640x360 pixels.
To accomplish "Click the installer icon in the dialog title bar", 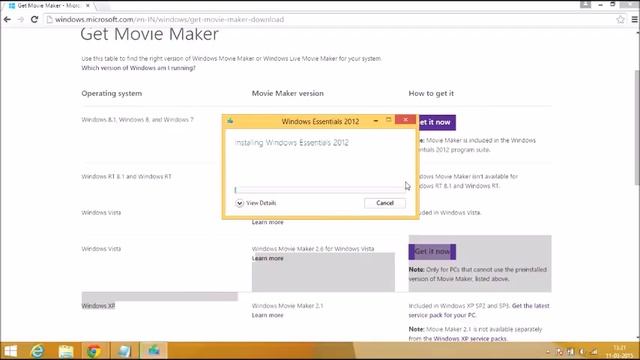I will click(x=230, y=121).
